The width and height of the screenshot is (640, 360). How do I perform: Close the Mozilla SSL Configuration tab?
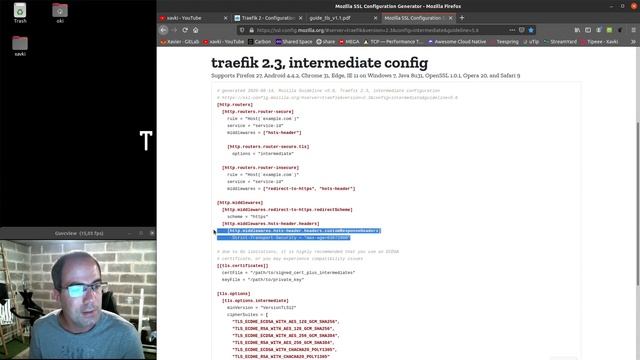point(451,18)
